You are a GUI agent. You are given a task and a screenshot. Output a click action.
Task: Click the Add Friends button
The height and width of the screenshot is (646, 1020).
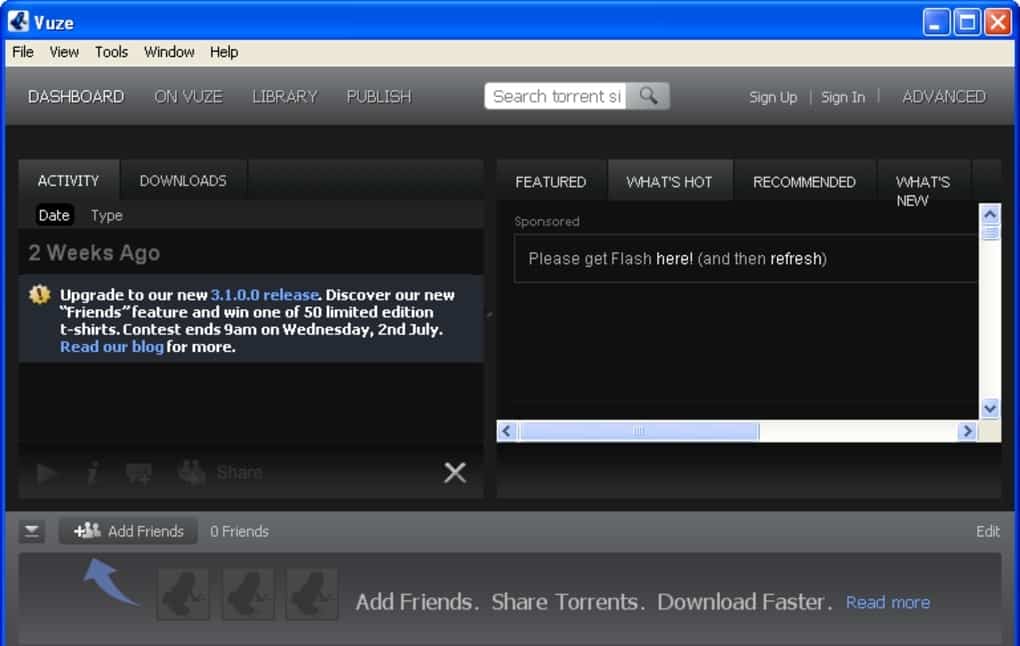128,531
